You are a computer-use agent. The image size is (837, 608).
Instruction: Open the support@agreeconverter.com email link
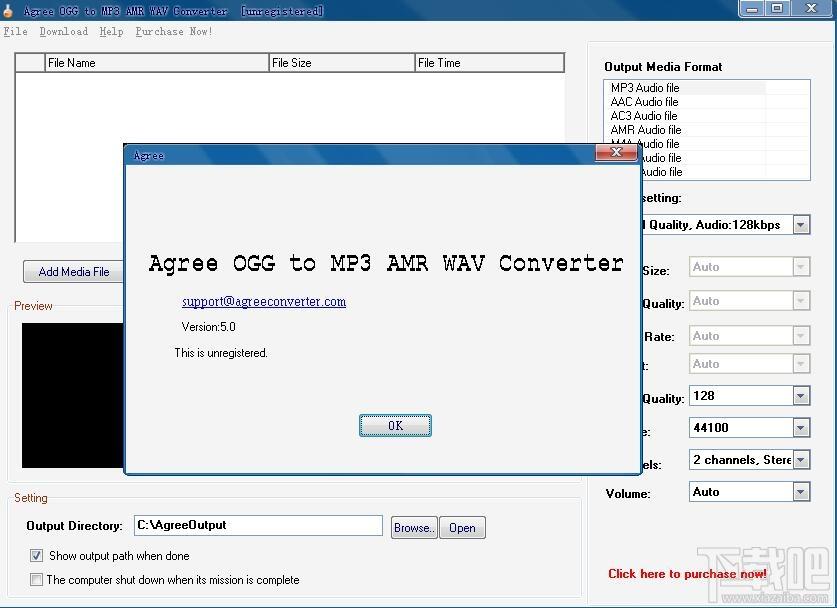pos(264,302)
